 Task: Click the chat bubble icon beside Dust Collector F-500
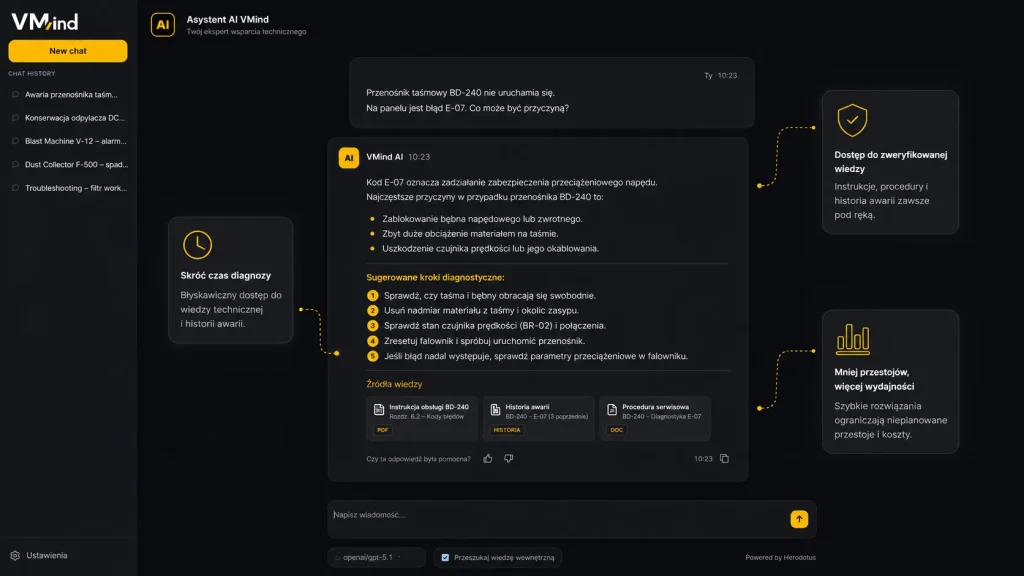pos(16,165)
